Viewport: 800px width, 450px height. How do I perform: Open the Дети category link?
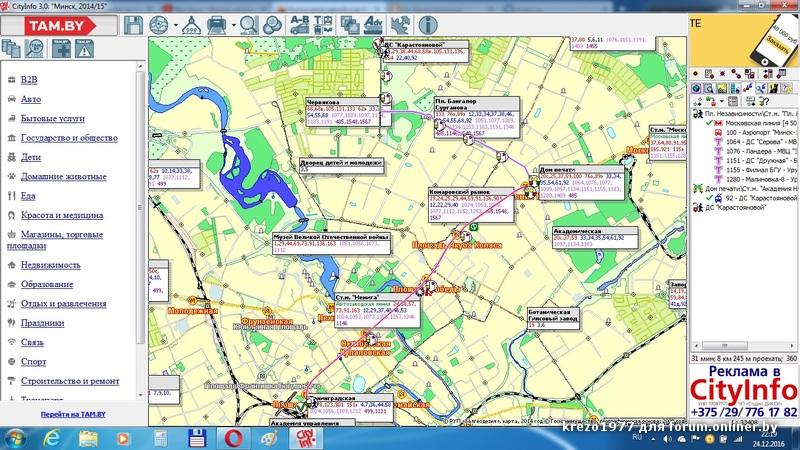[31, 157]
